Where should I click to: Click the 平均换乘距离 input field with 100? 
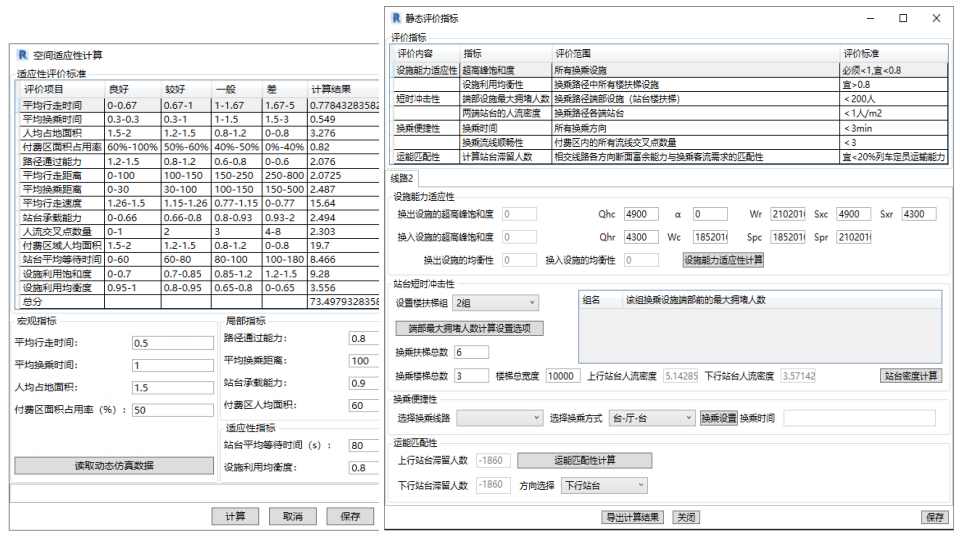pyautogui.click(x=364, y=361)
